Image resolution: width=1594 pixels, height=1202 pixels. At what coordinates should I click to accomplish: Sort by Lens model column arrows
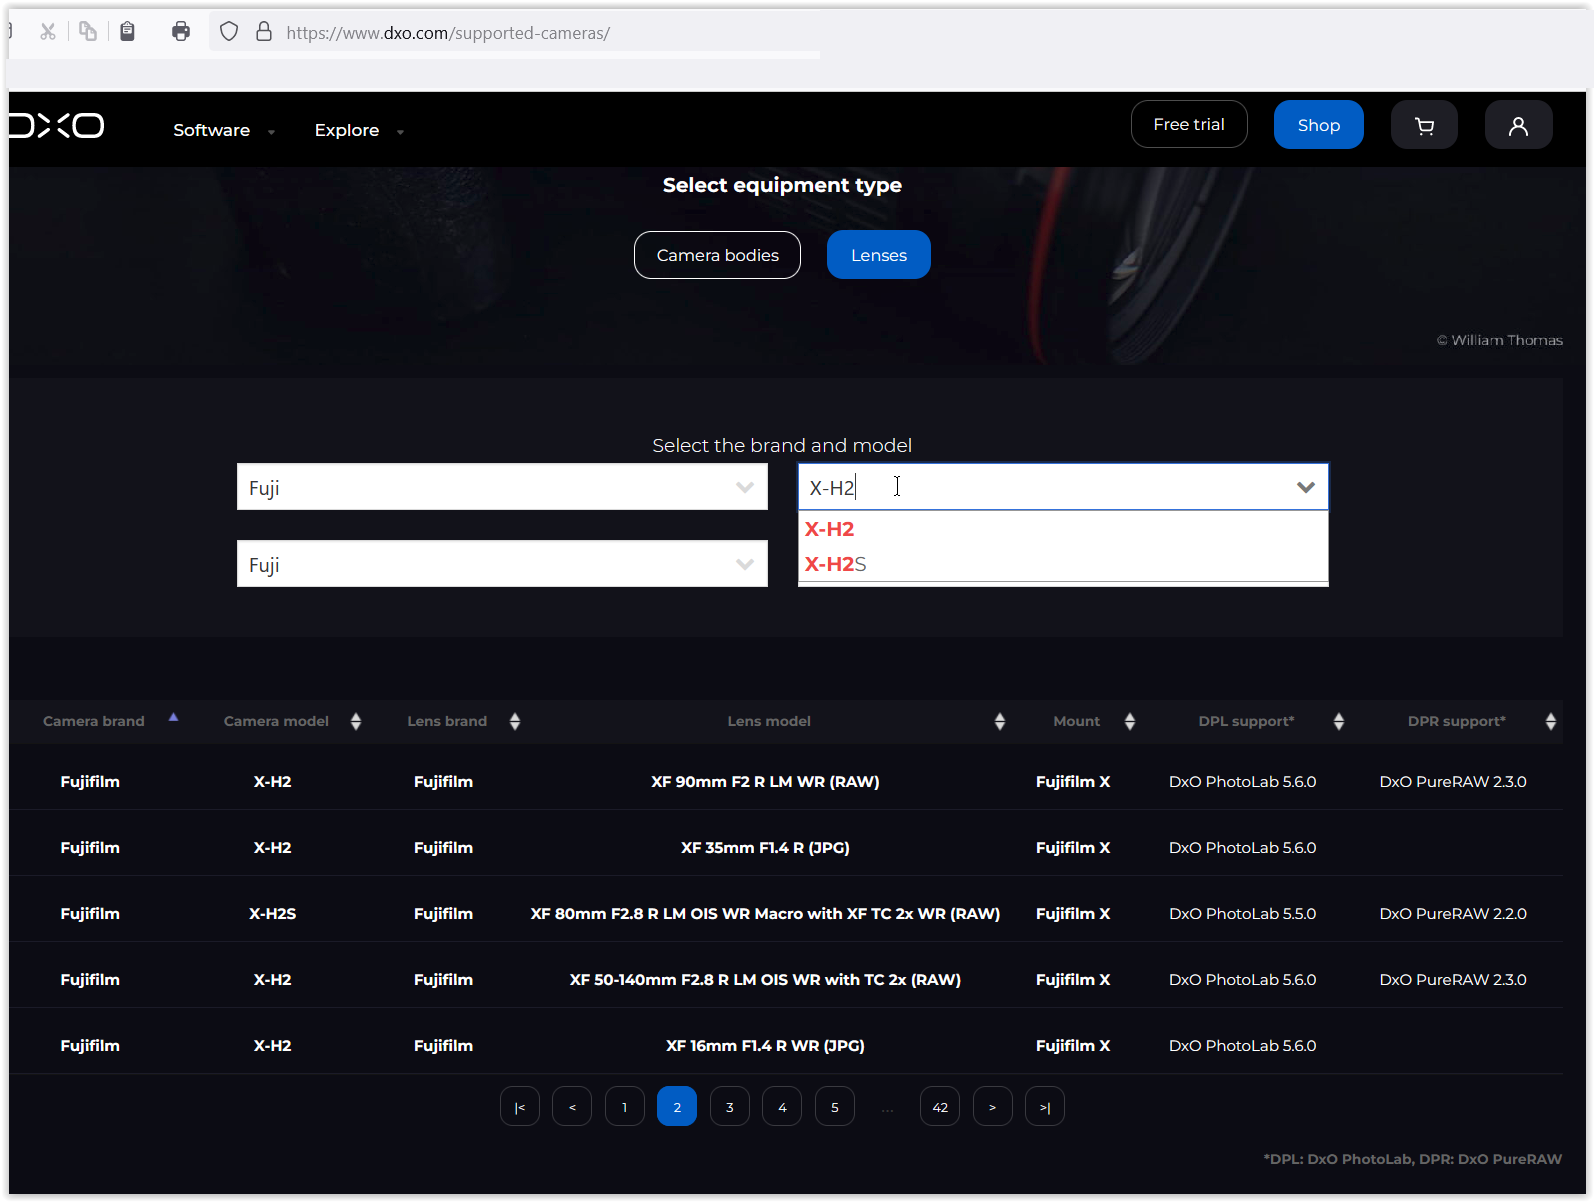click(1000, 721)
